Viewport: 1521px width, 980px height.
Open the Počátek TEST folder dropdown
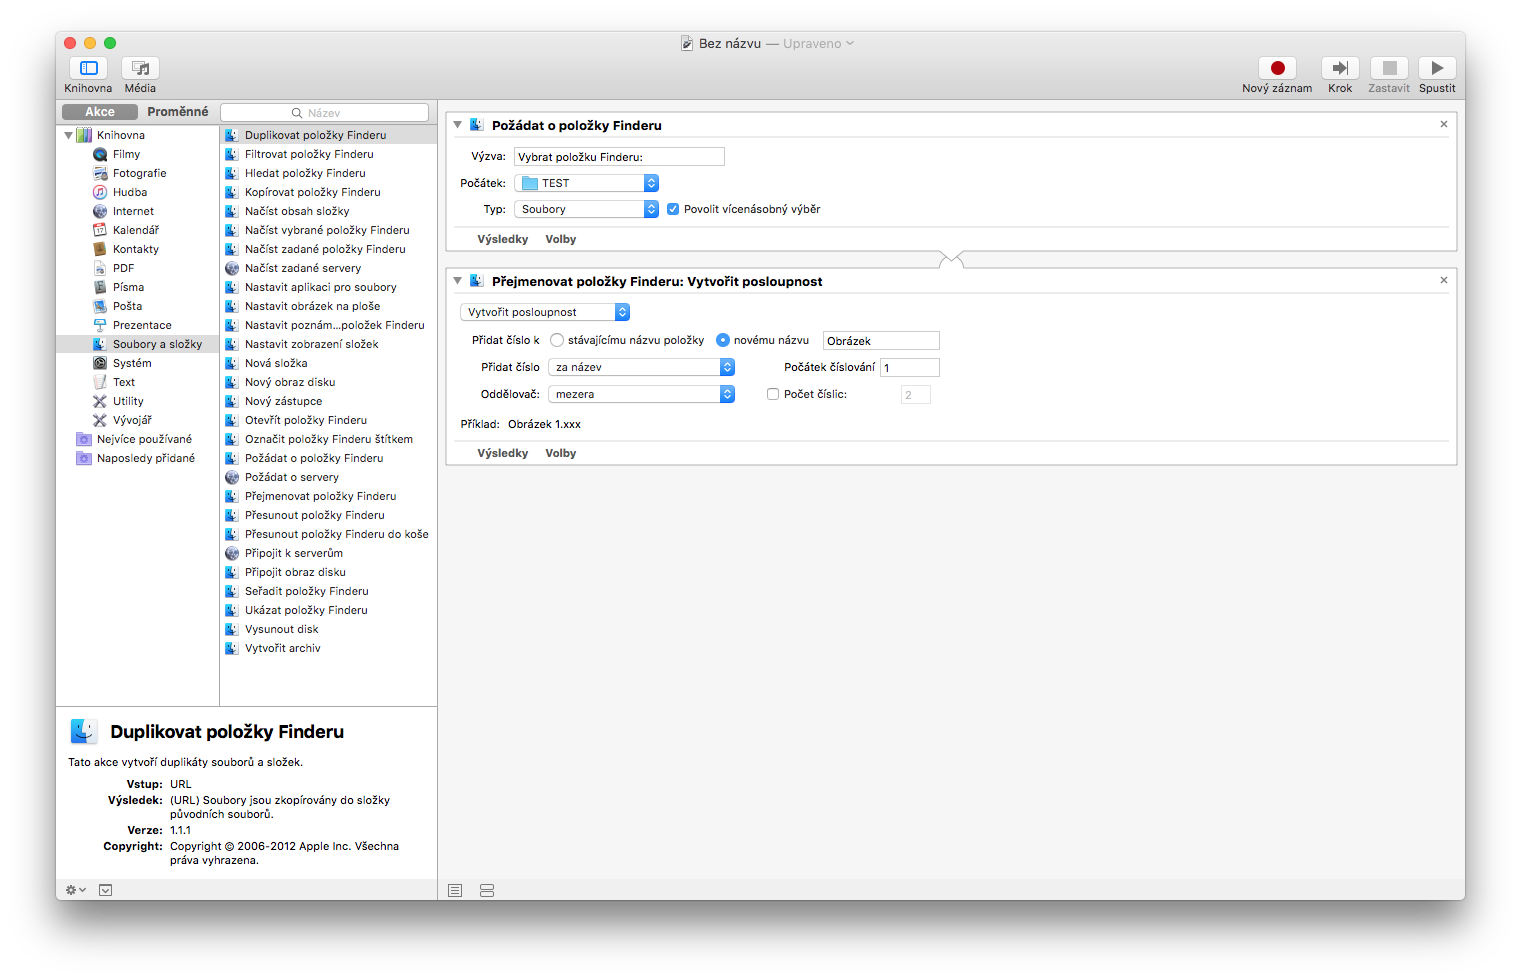point(587,183)
